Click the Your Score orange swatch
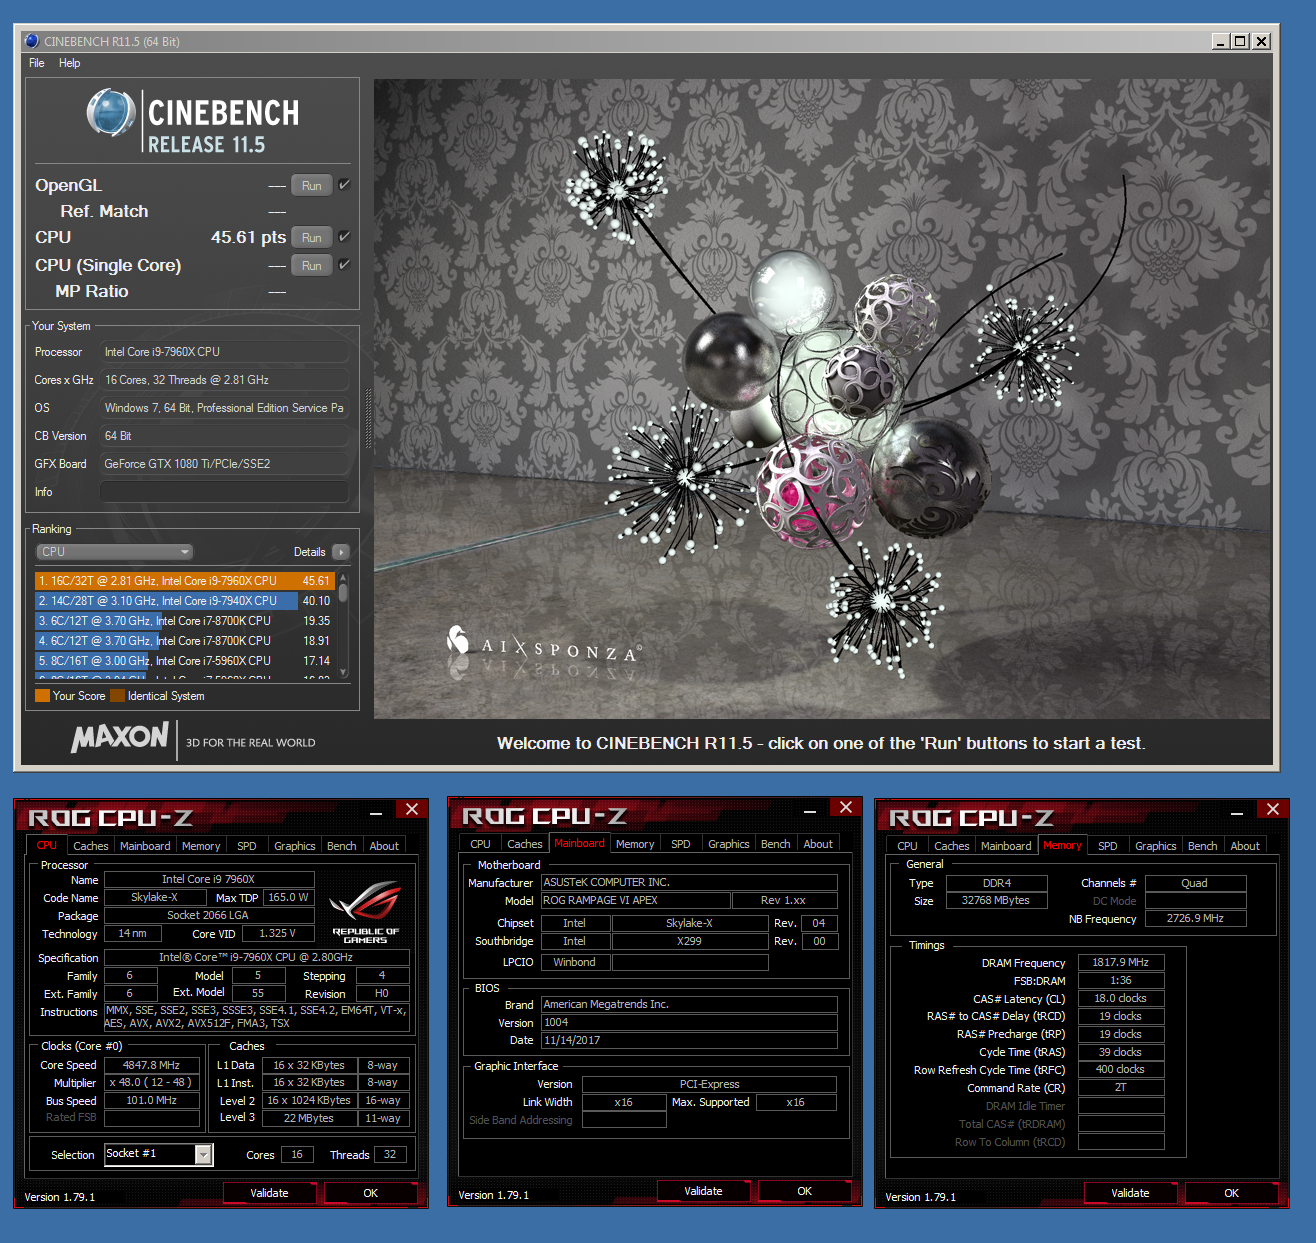 point(42,696)
